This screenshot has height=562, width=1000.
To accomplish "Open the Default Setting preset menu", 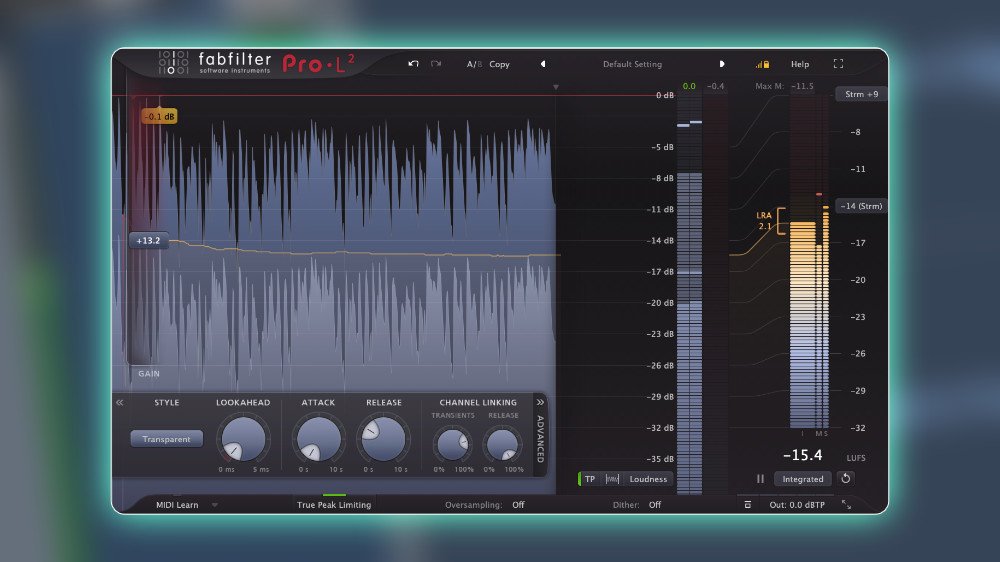I will click(632, 64).
